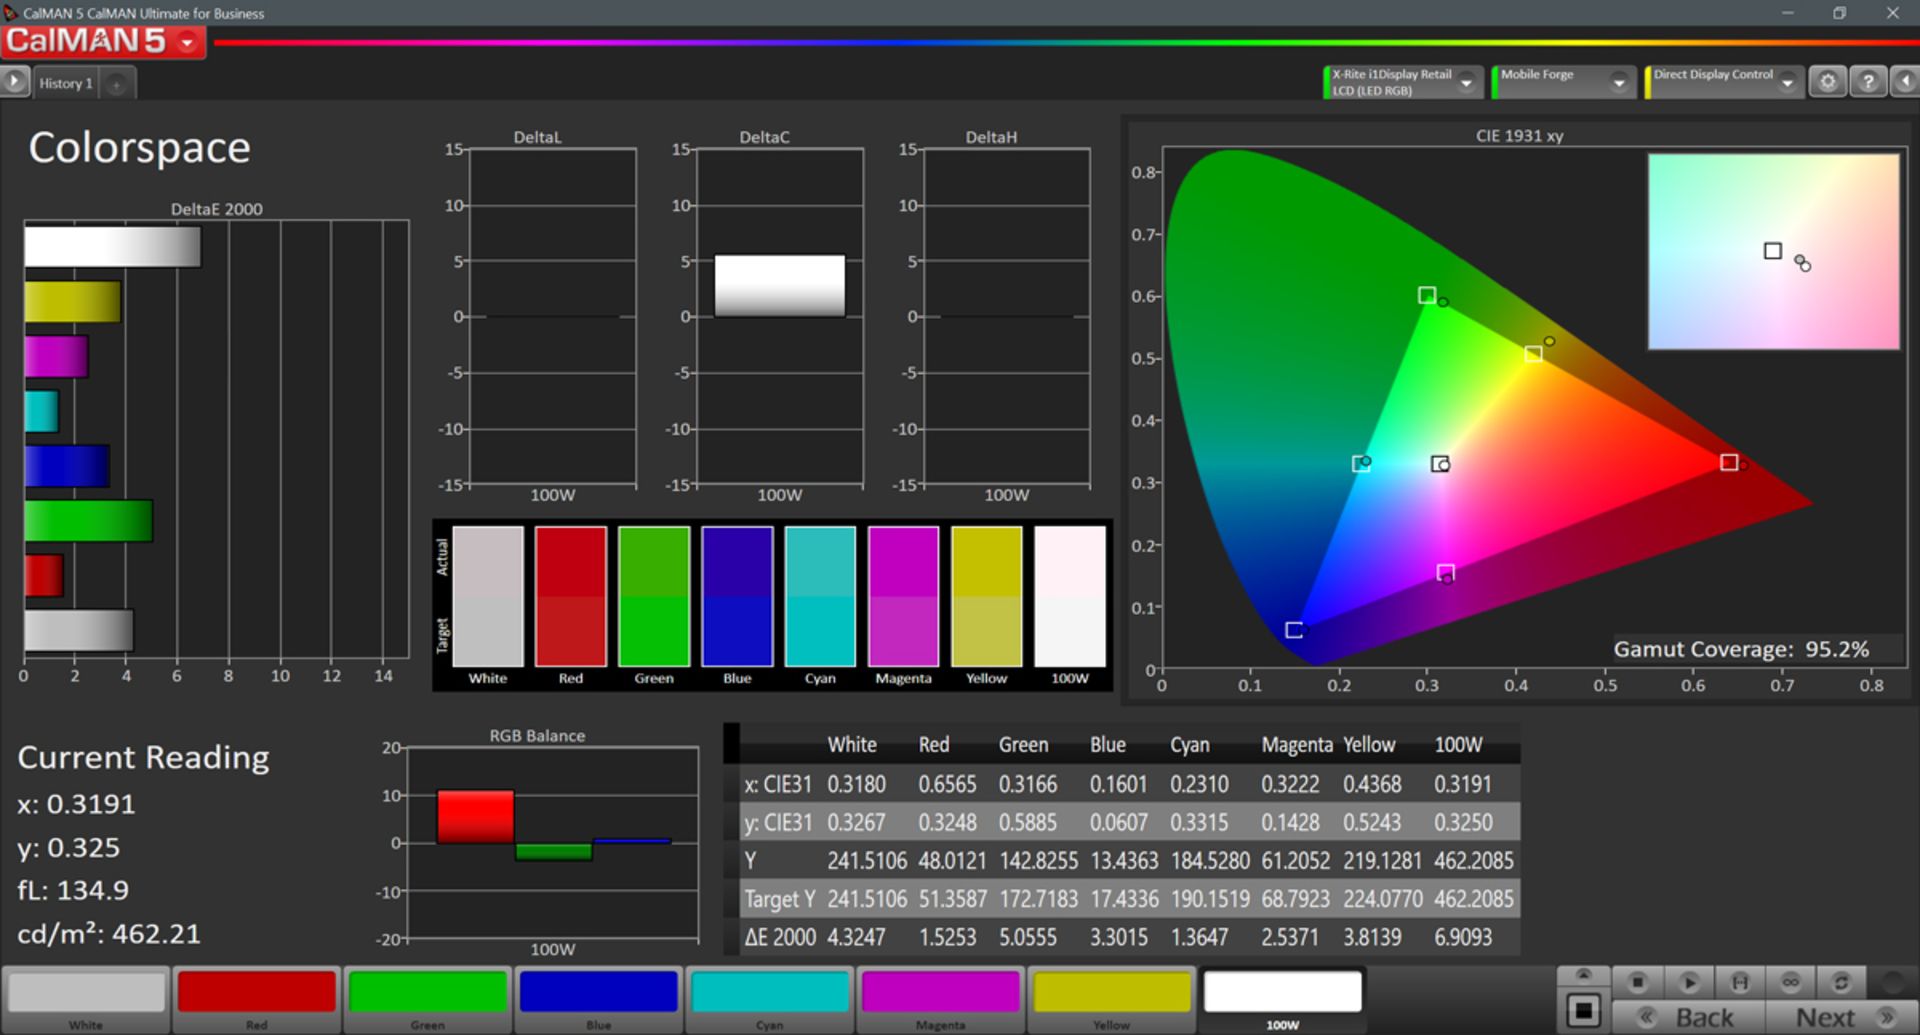Click the read series bracket icon

click(1740, 982)
